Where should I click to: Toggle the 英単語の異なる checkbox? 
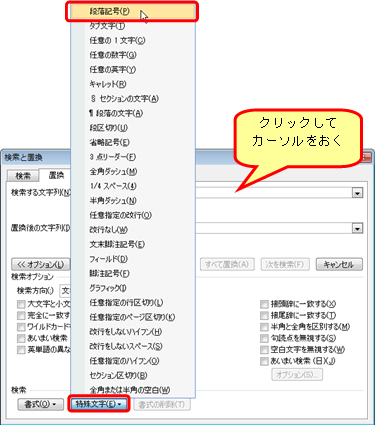tap(21, 350)
